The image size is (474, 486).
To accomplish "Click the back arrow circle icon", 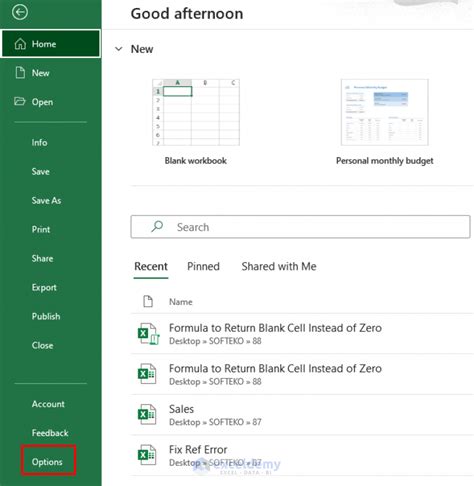I will click(x=20, y=12).
